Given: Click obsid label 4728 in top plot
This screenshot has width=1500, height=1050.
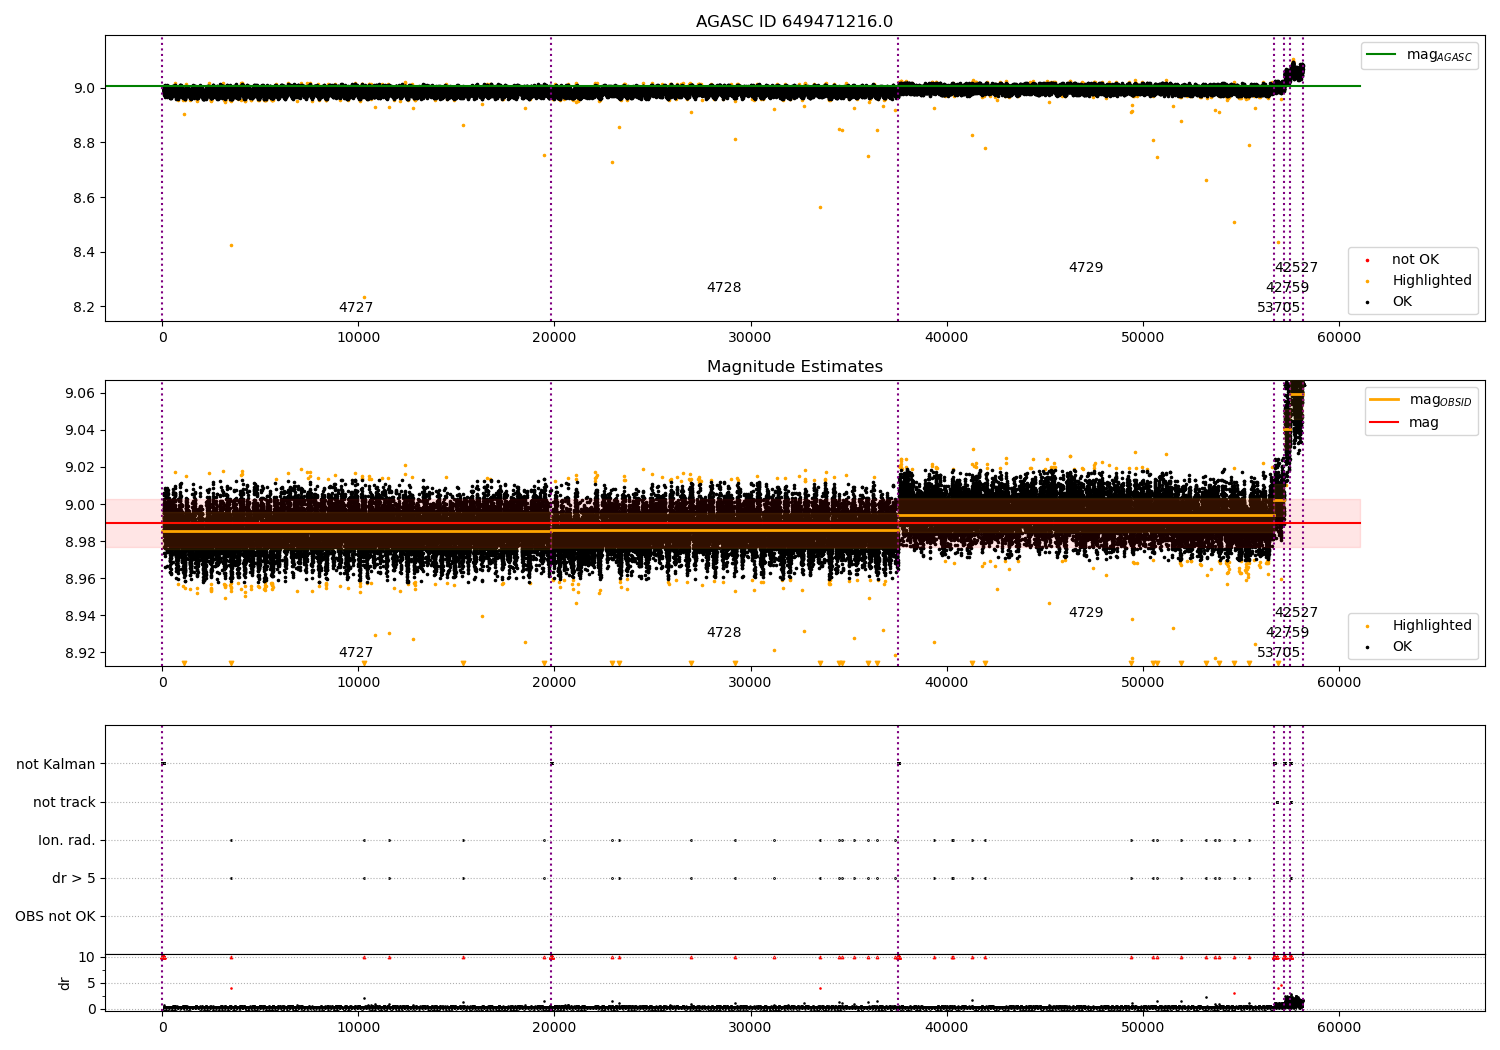Looking at the screenshot, I should [x=724, y=288].
